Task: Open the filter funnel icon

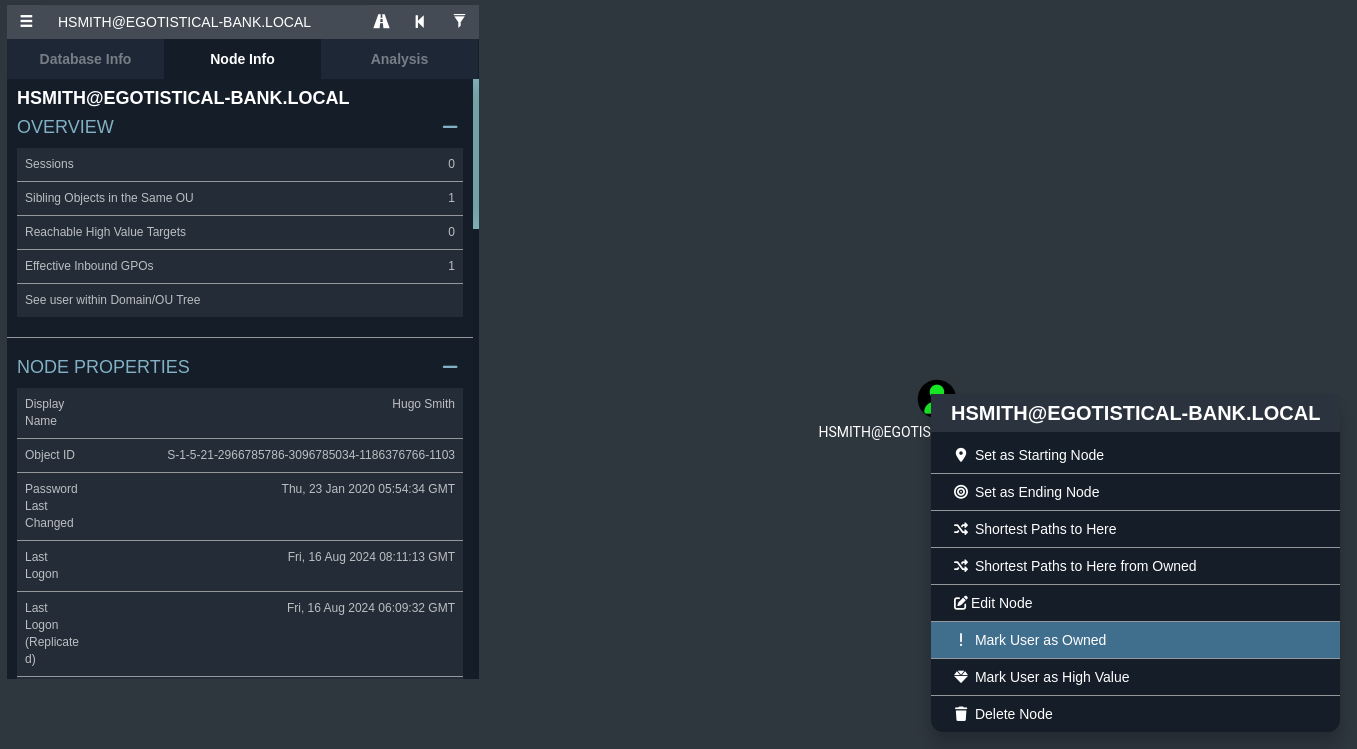Action: click(x=459, y=21)
